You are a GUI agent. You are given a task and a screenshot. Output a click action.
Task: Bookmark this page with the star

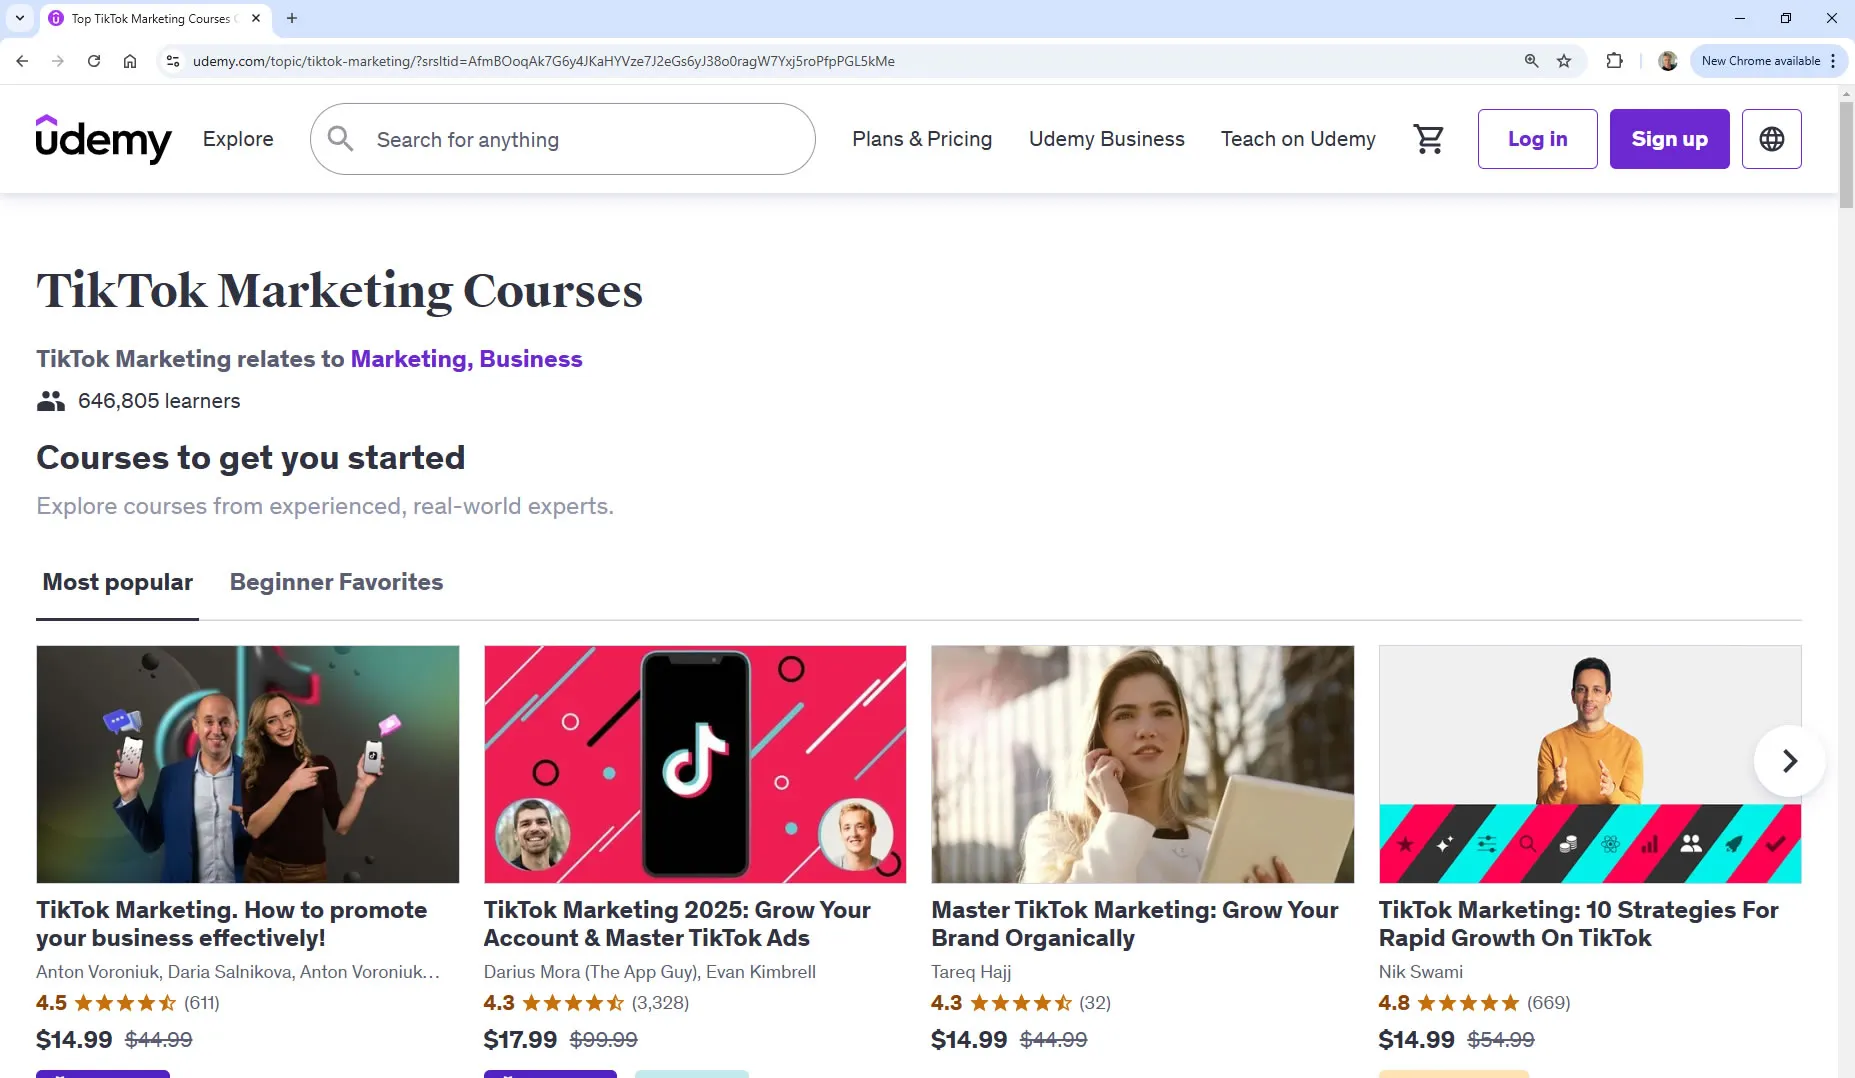click(x=1564, y=61)
